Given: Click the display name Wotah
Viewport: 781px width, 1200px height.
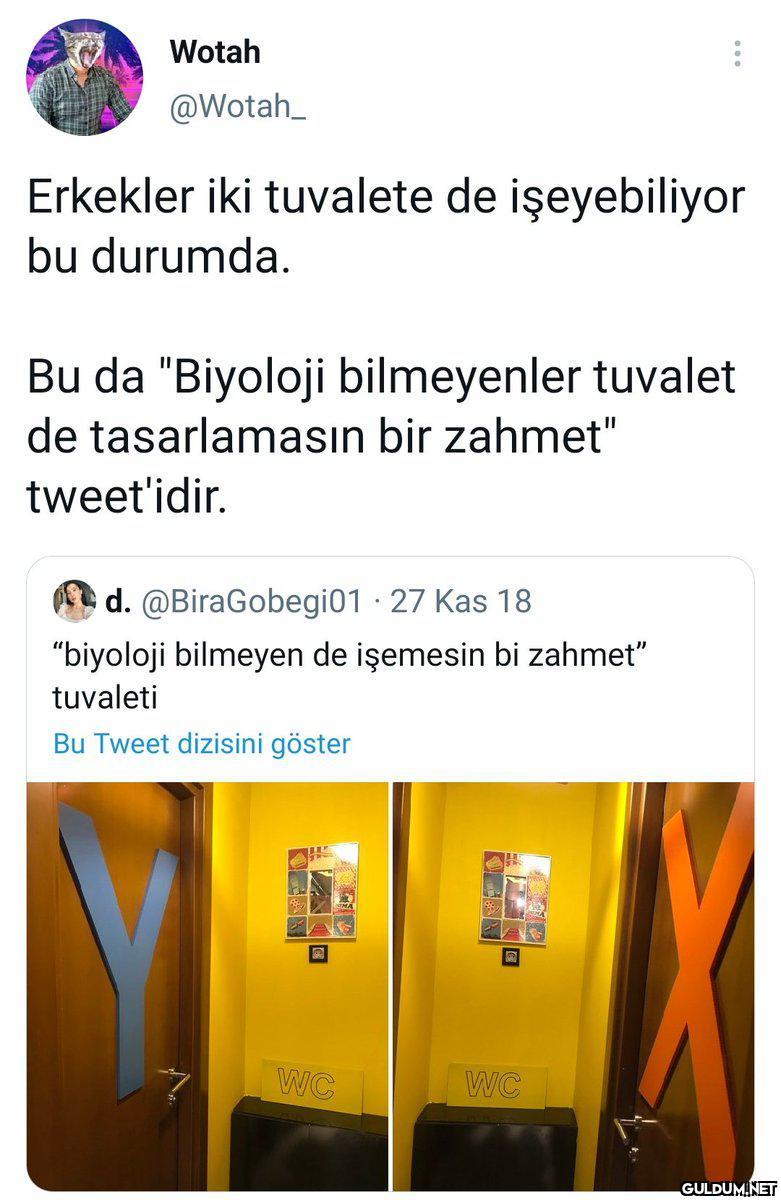Looking at the screenshot, I should pyautogui.click(x=215, y=51).
